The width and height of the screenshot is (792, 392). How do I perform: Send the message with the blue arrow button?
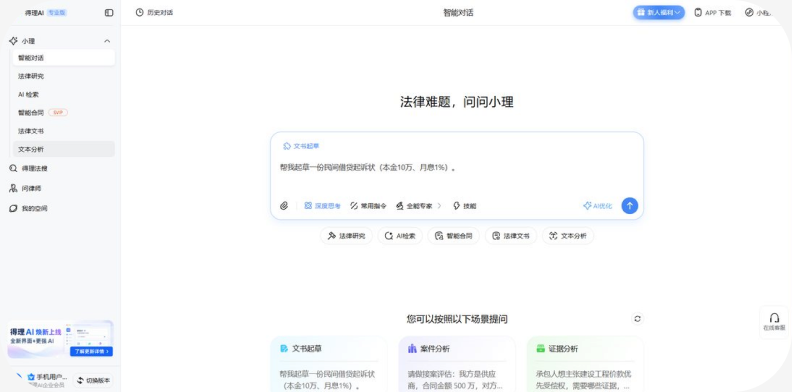pyautogui.click(x=629, y=206)
